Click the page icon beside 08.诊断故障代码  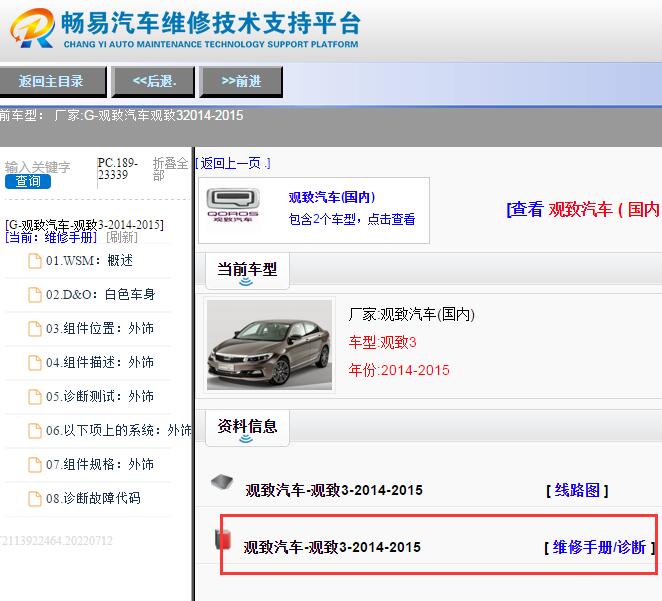point(35,498)
